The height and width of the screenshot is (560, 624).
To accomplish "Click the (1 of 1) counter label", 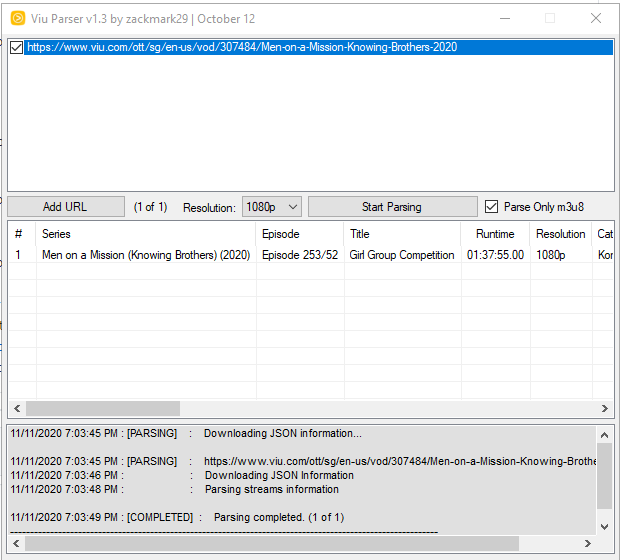I will pos(150,207).
